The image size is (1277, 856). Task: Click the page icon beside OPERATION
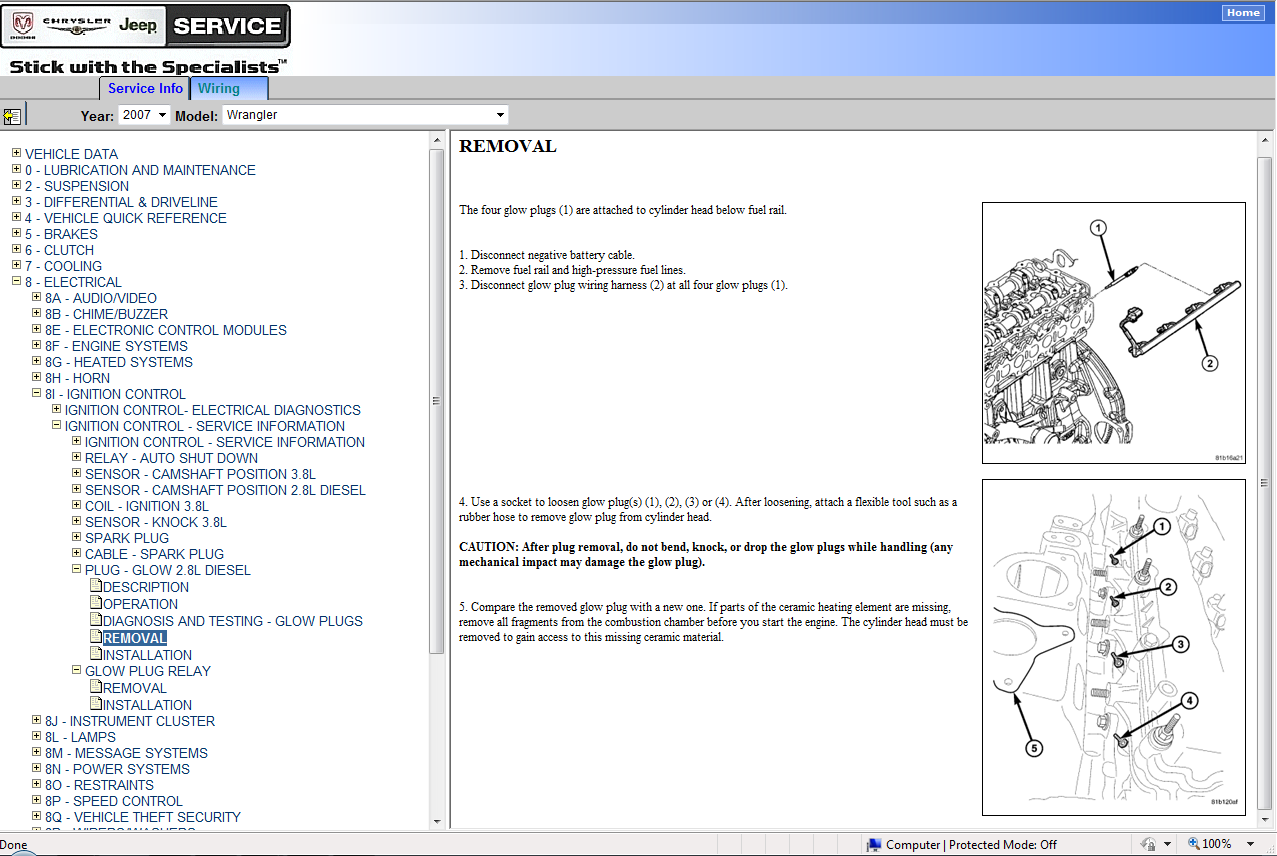(x=96, y=604)
